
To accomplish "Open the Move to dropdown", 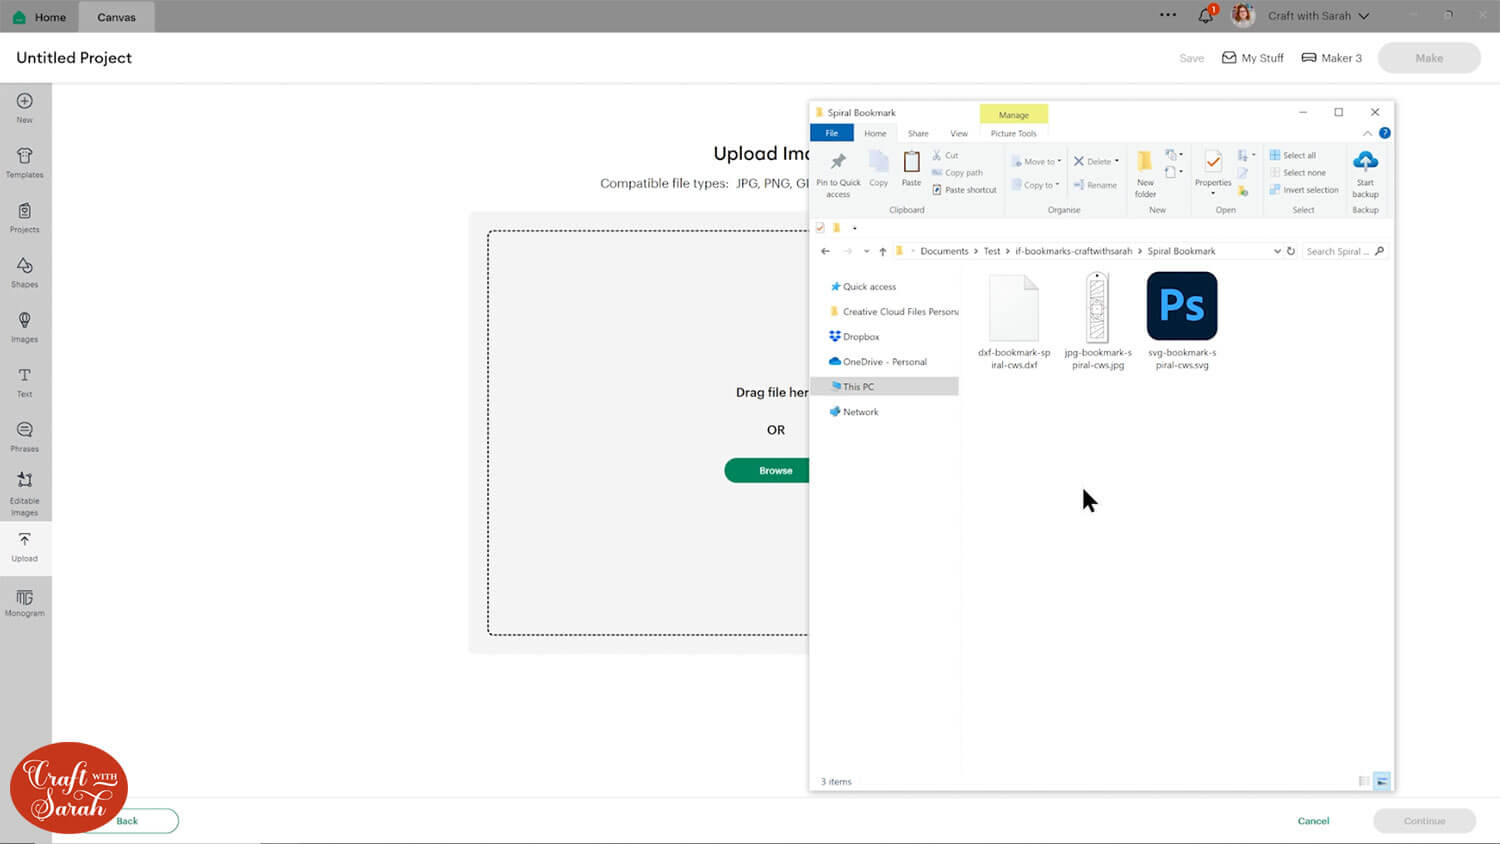I will pos(1037,161).
